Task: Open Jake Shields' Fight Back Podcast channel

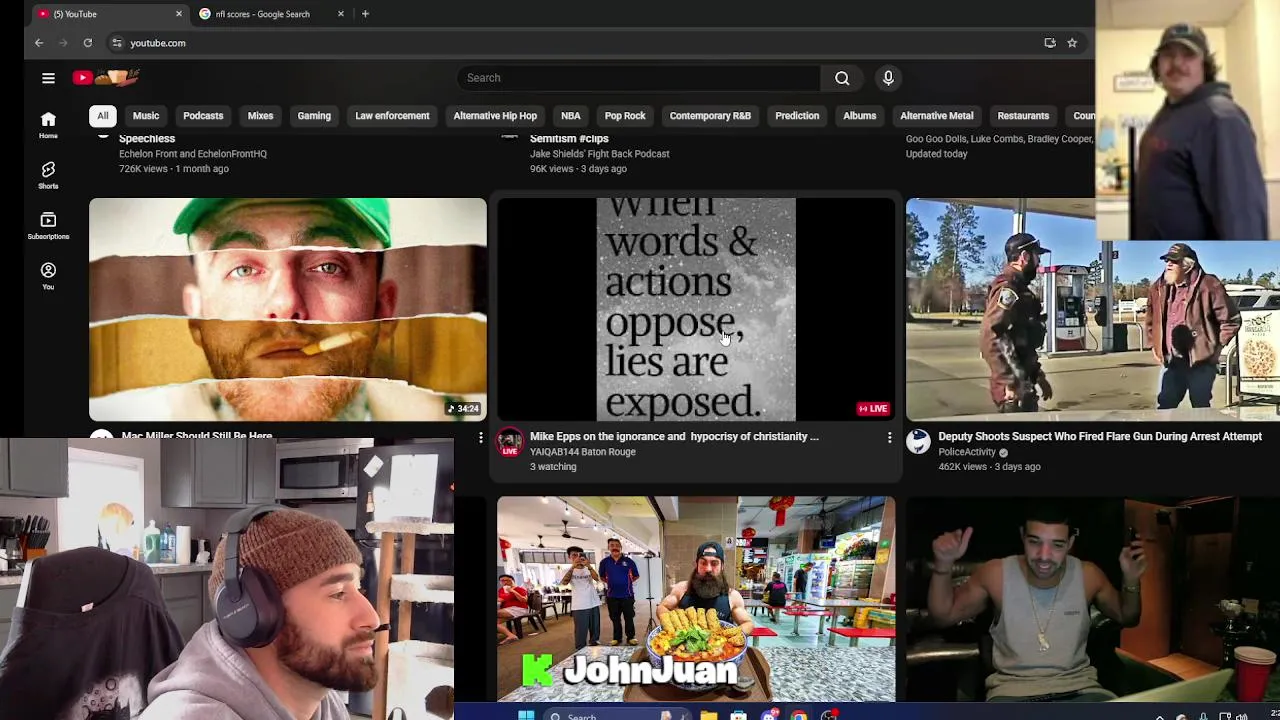Action: tap(599, 154)
